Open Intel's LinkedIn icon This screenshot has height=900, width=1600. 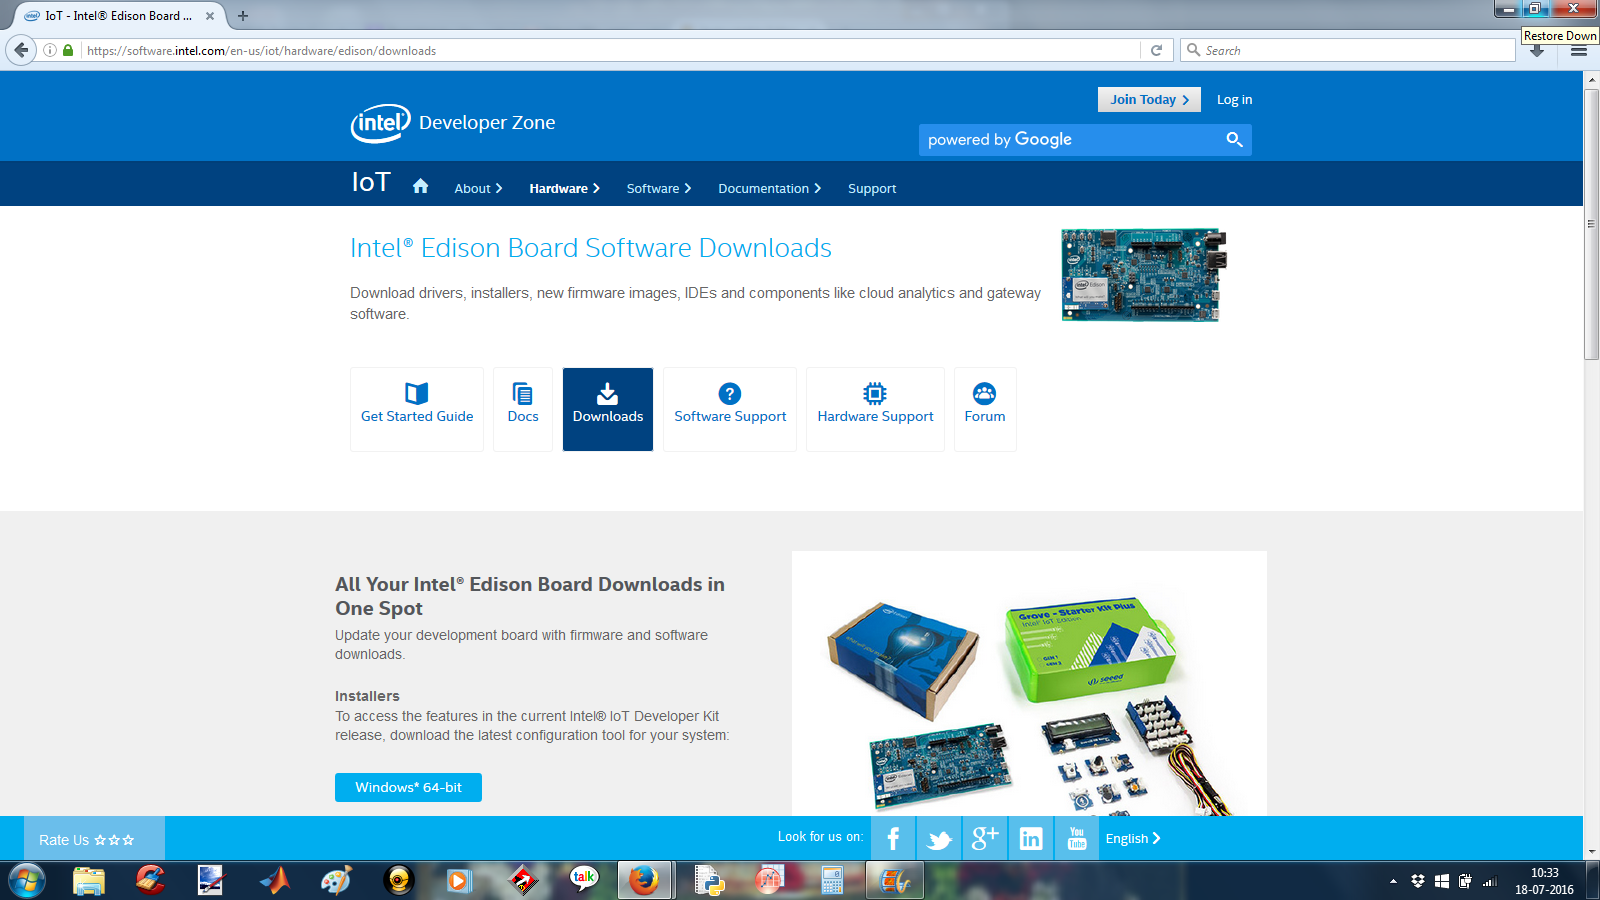1031,838
